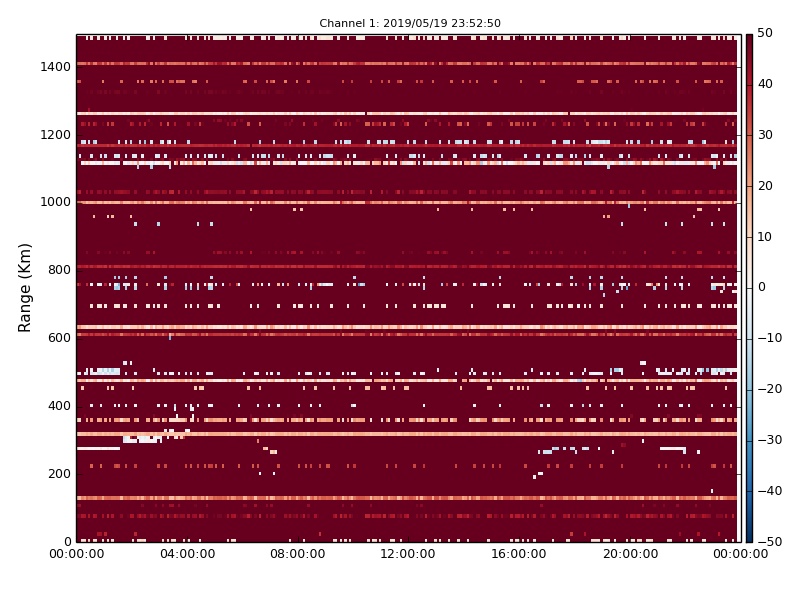Screen dimensions: 800x600
Task: Select the 1200 tick on range axis
Action: (x=56, y=135)
